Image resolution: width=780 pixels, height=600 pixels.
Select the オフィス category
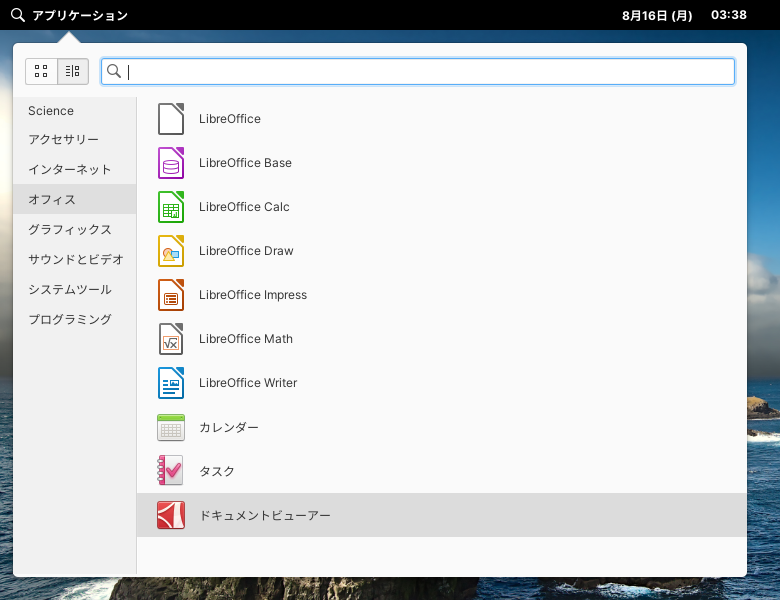click(x=75, y=200)
